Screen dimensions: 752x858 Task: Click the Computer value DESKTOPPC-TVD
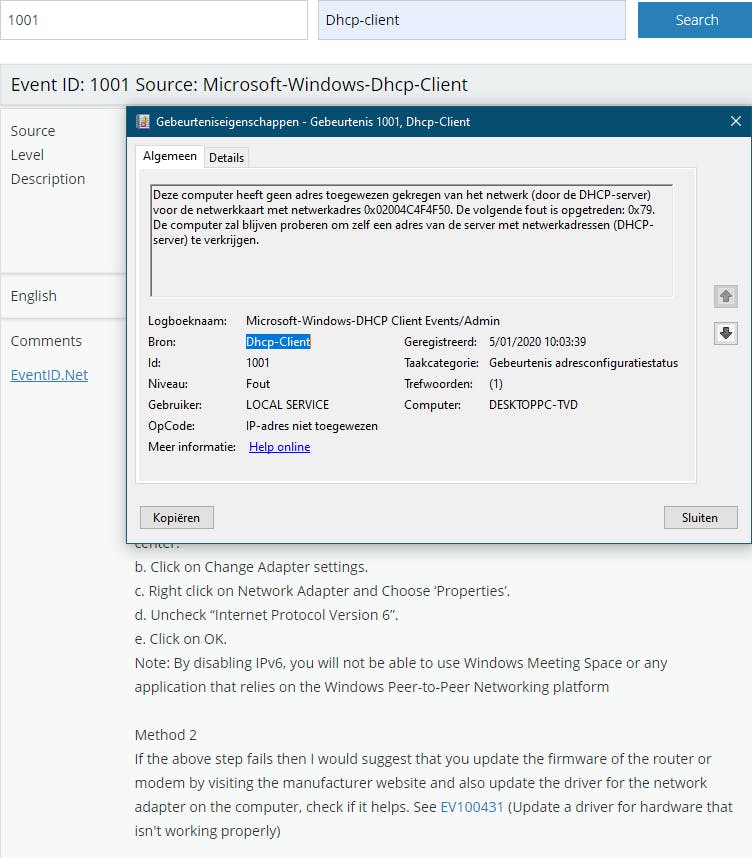click(533, 405)
